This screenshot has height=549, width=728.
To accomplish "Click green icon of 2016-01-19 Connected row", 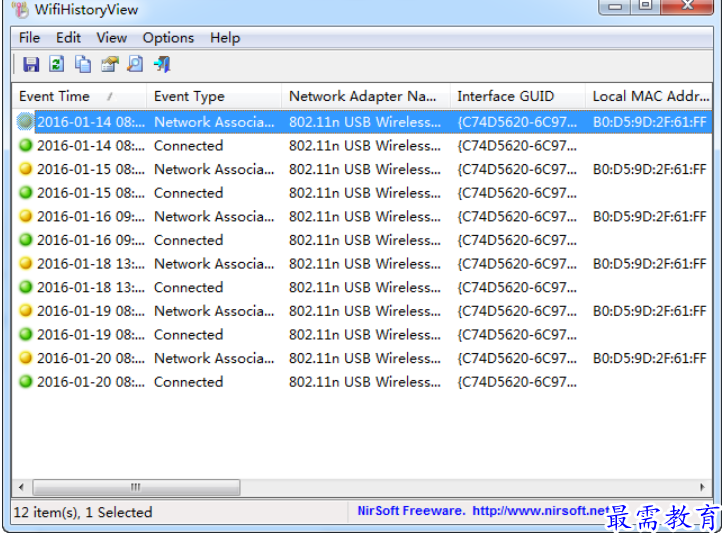I will click(26, 334).
